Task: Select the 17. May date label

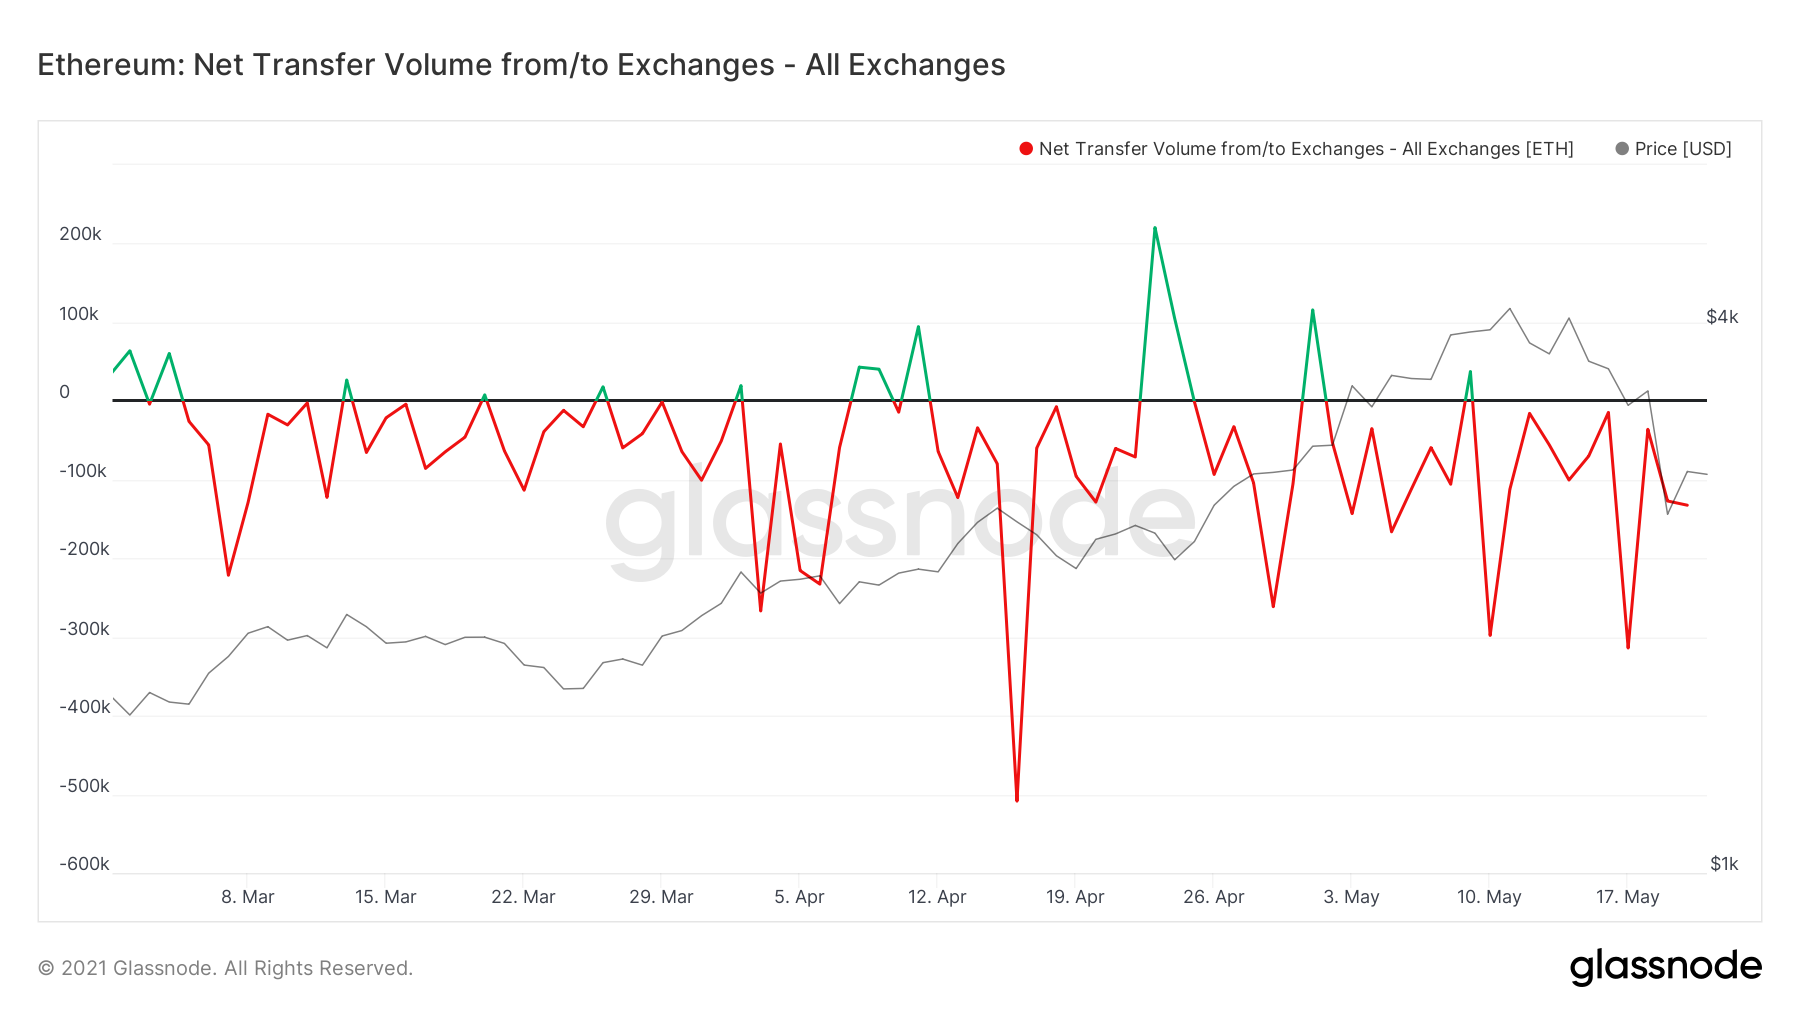Action: [1627, 897]
